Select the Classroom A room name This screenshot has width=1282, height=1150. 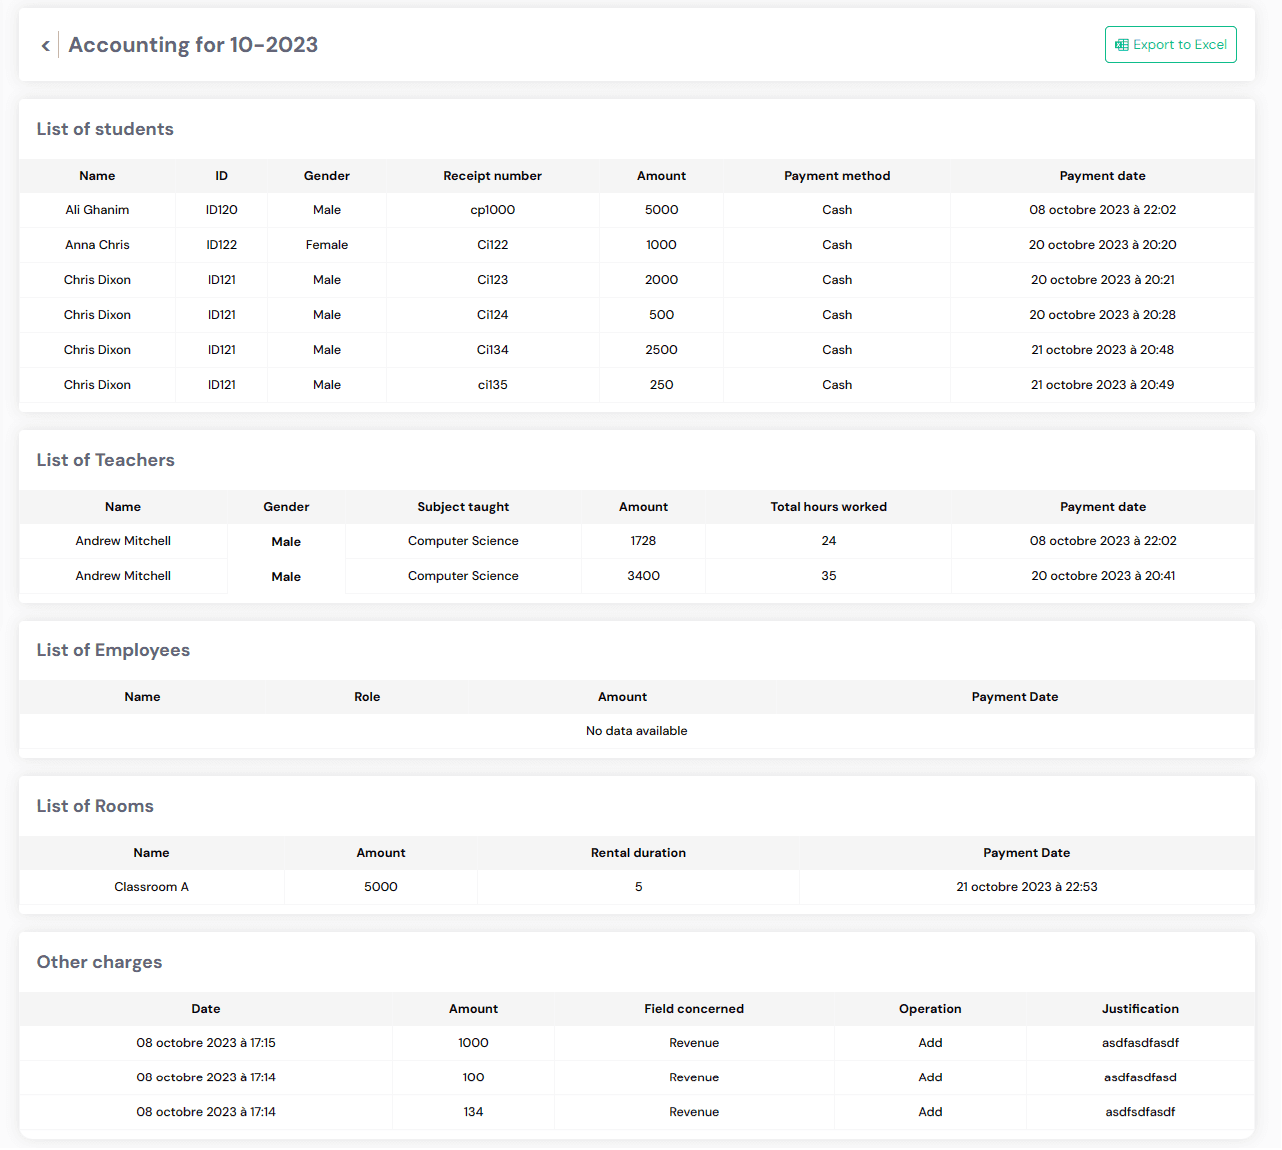pos(151,887)
